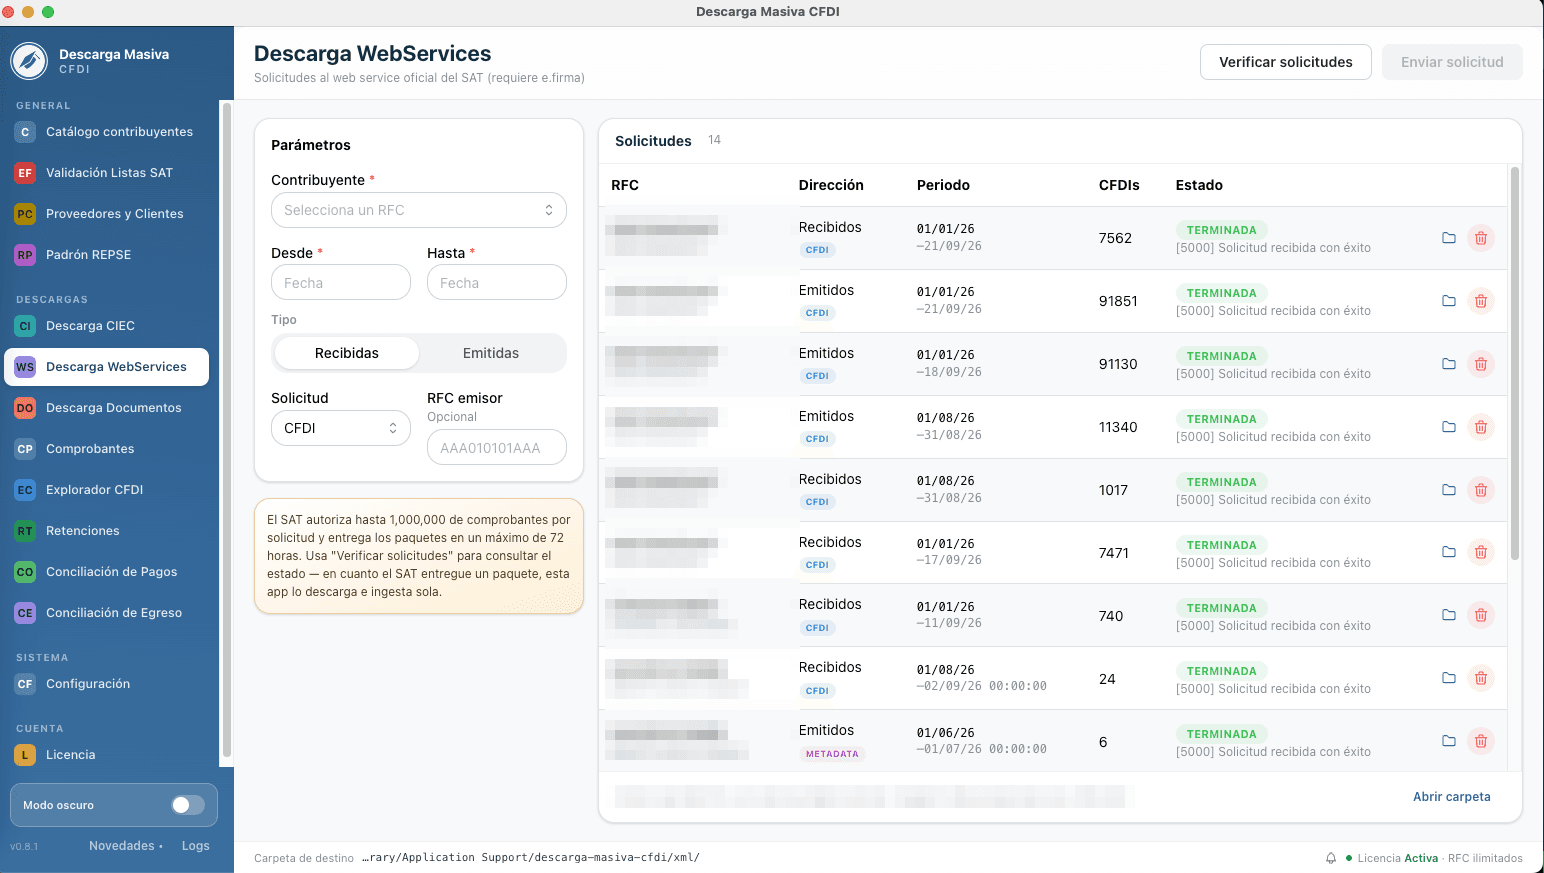This screenshot has width=1544, height=873.
Task: Click the Hasta date field
Action: (497, 283)
